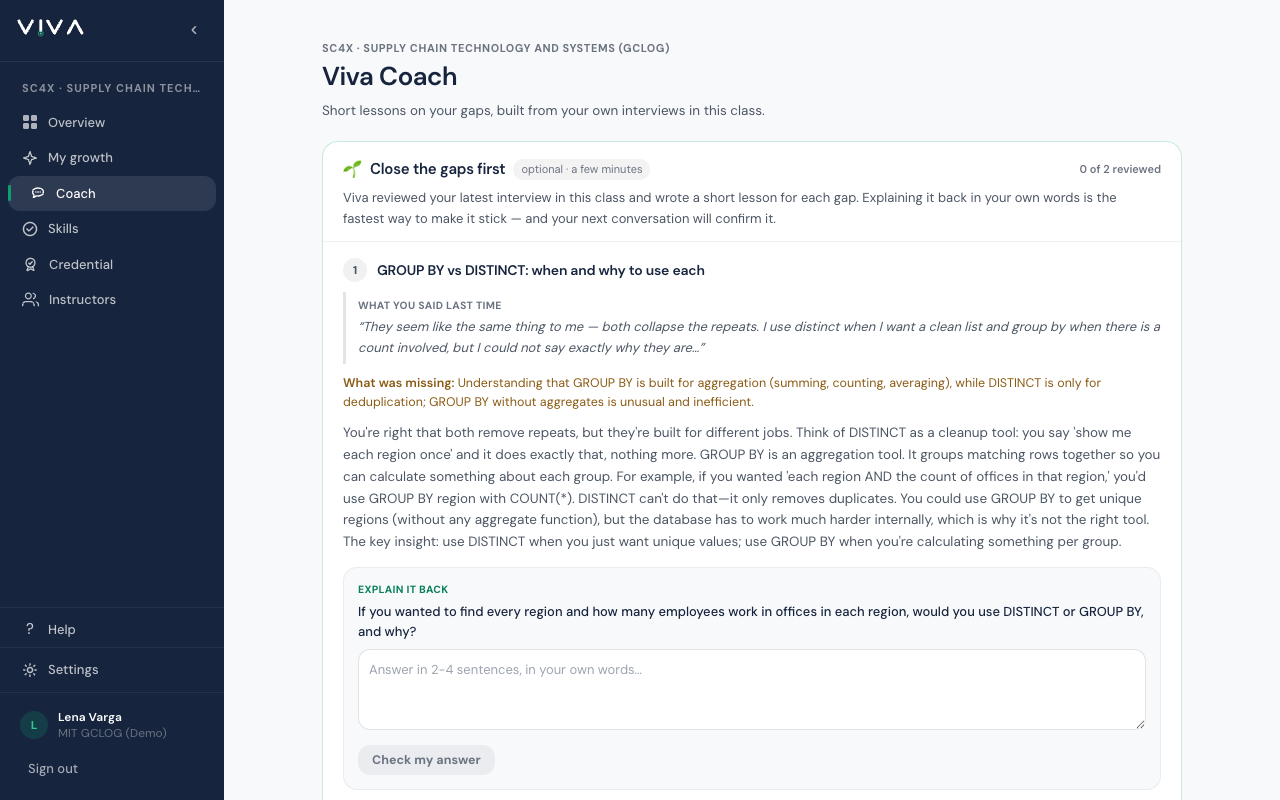Click the Lena Varga avatar circle
This screenshot has width=1280, height=800.
click(x=34, y=725)
